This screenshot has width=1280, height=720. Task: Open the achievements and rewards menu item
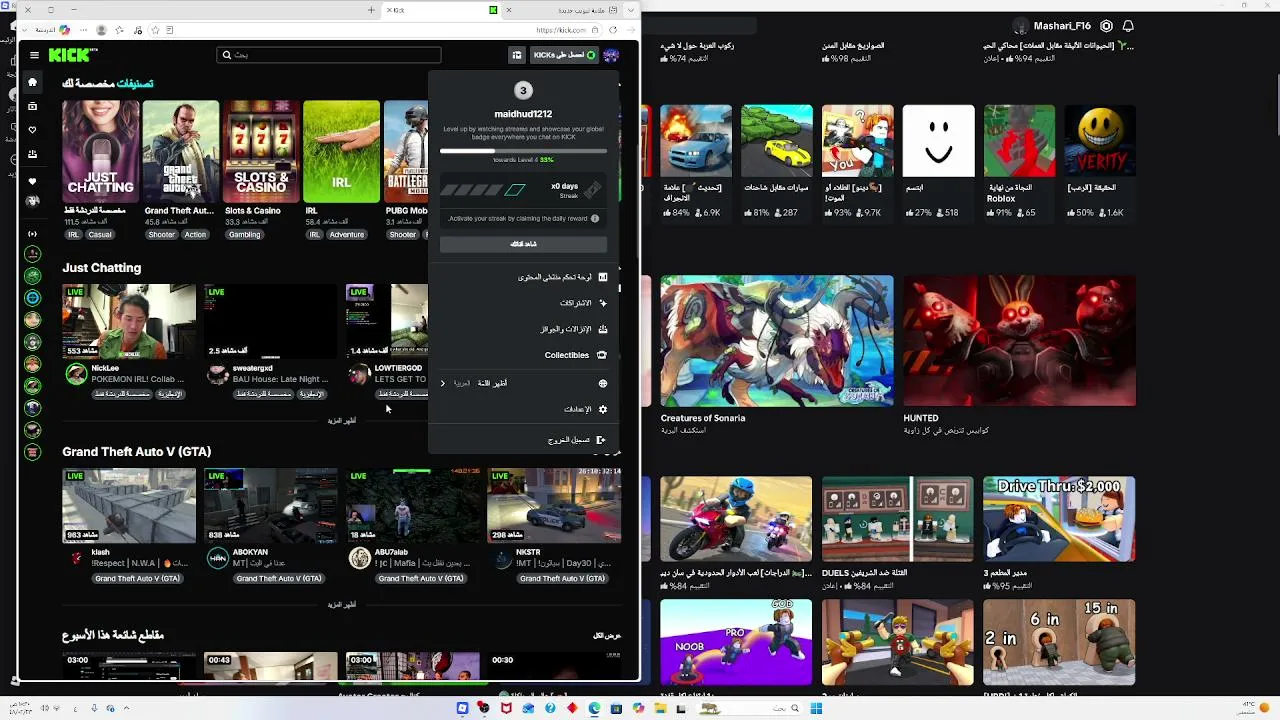(x=523, y=329)
